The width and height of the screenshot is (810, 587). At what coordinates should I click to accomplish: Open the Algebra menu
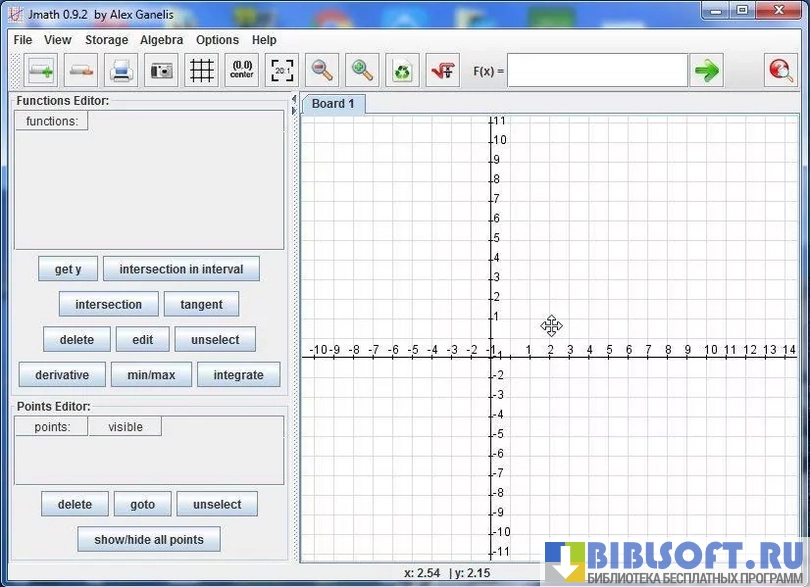point(161,40)
